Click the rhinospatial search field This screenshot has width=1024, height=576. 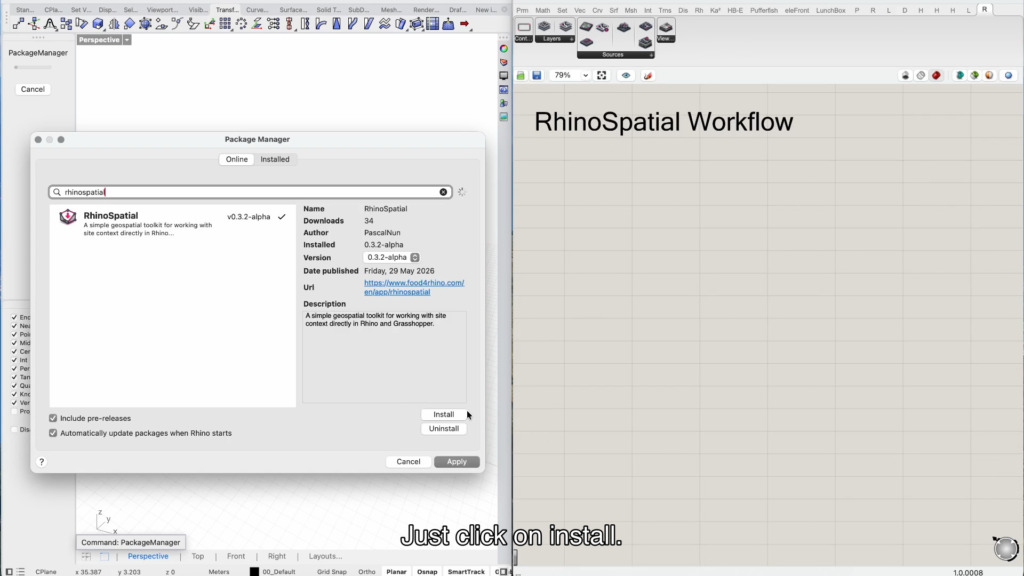tap(250, 192)
